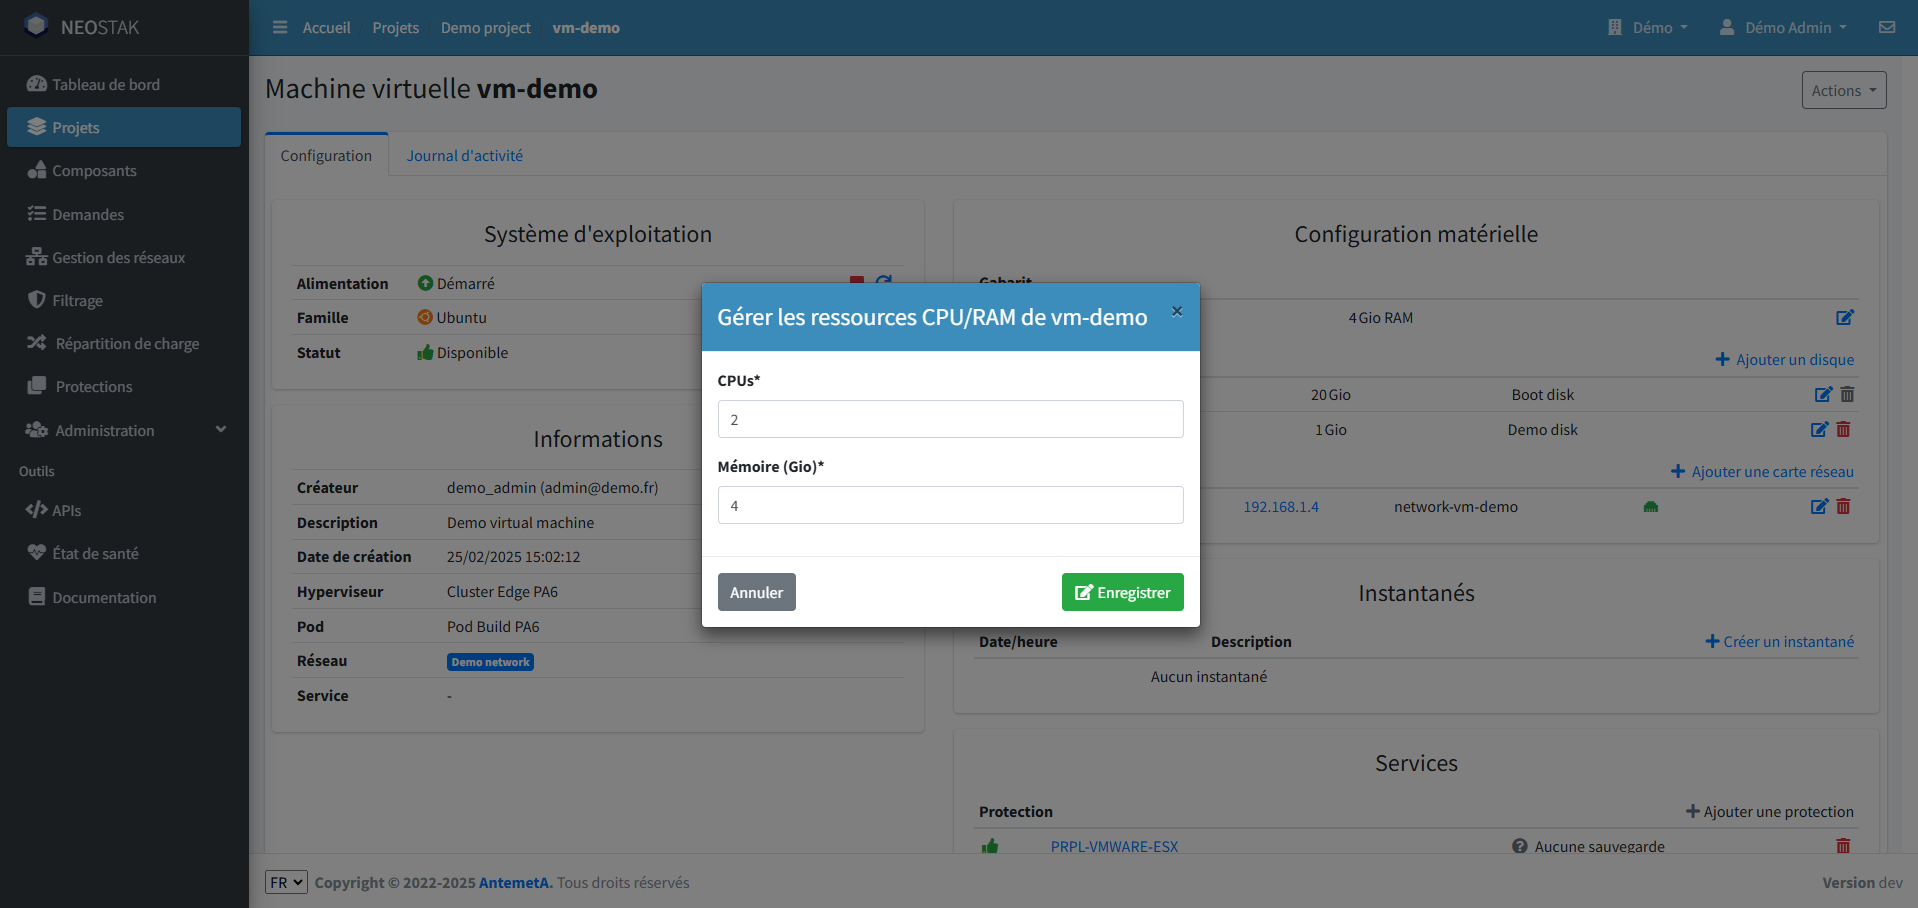Click the hamburger menu icon in top bar

[x=280, y=28]
